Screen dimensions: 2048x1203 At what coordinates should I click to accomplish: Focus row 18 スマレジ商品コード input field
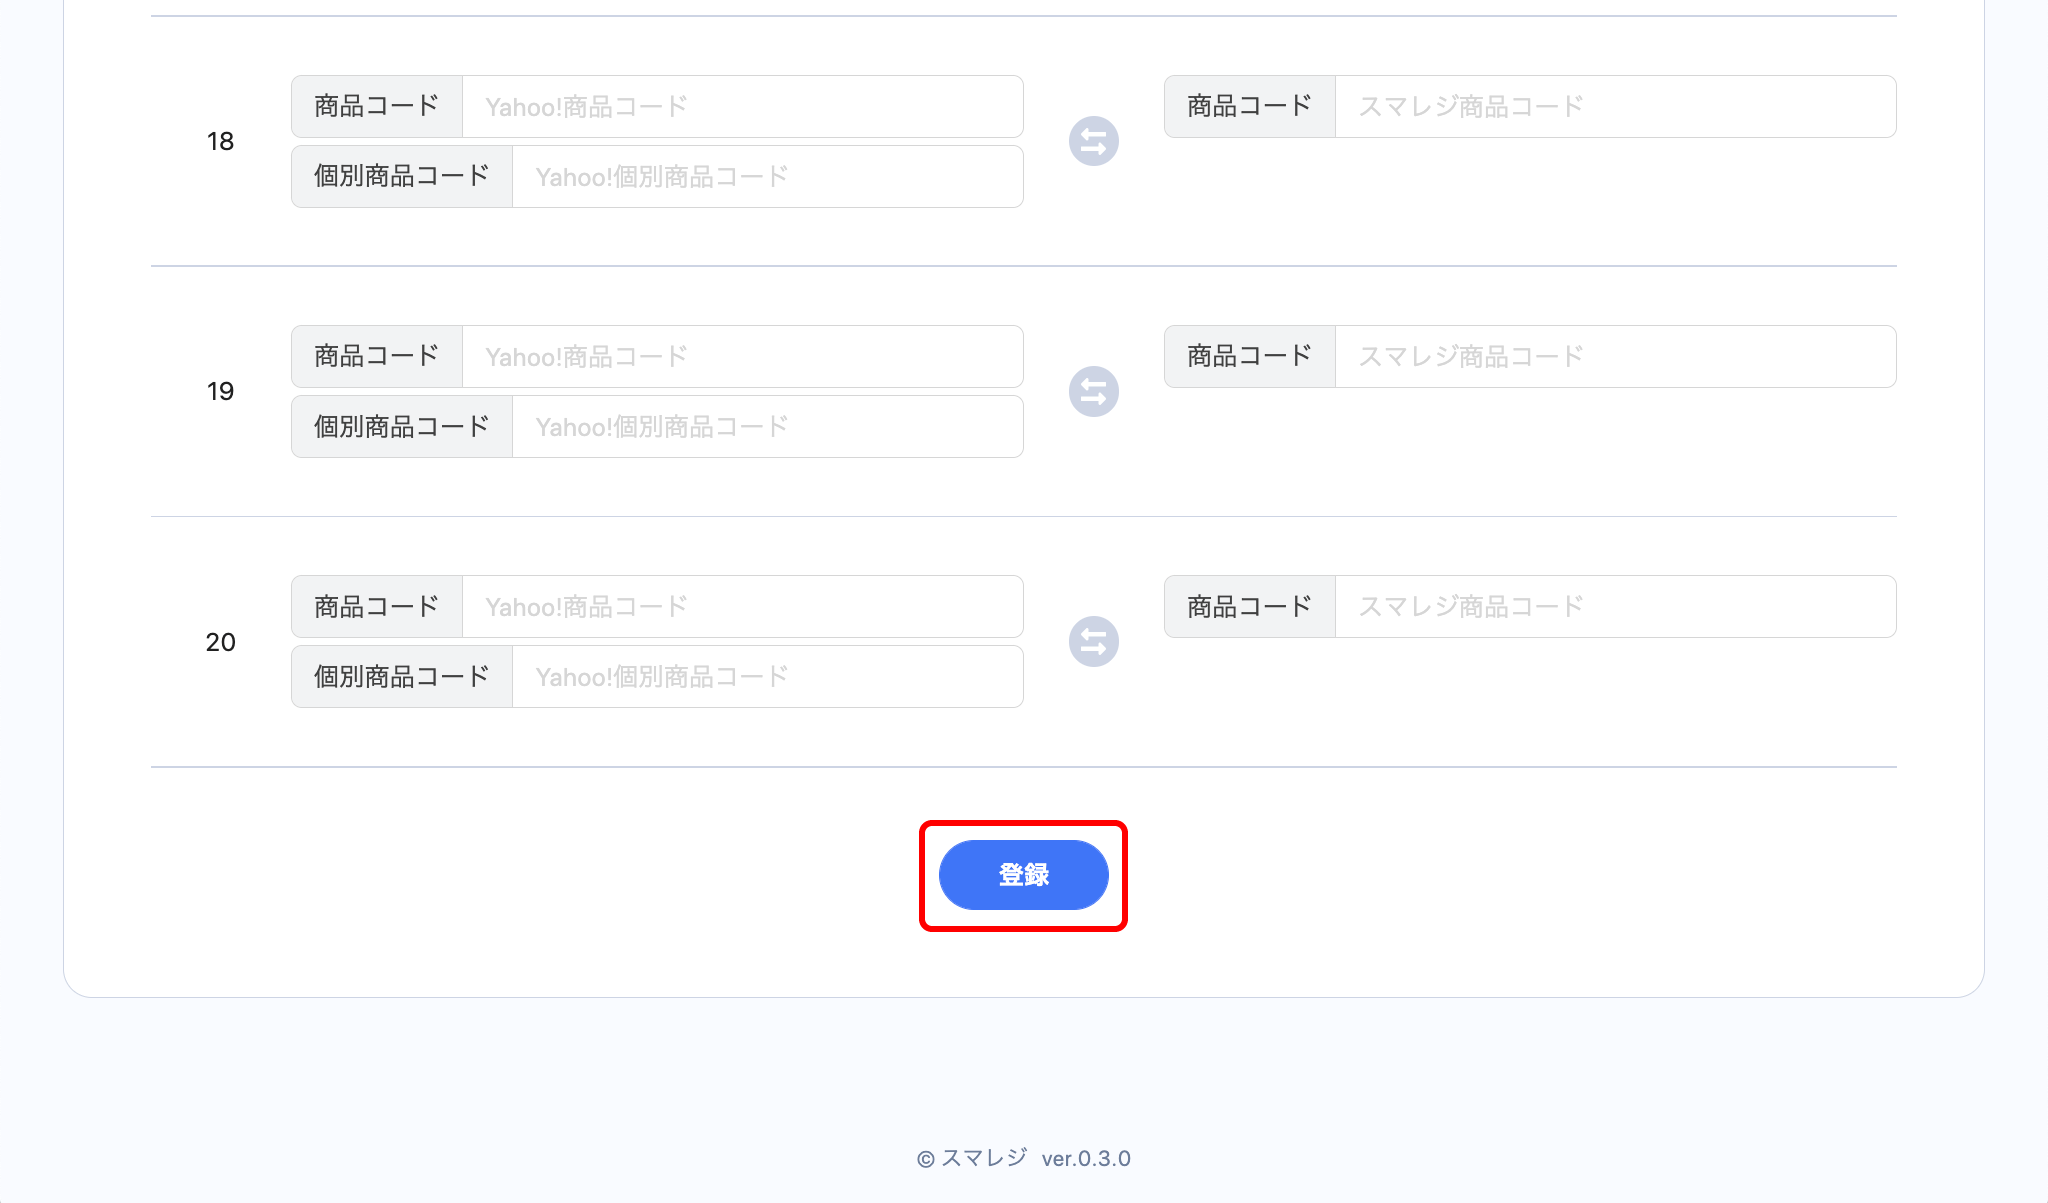pos(1614,107)
